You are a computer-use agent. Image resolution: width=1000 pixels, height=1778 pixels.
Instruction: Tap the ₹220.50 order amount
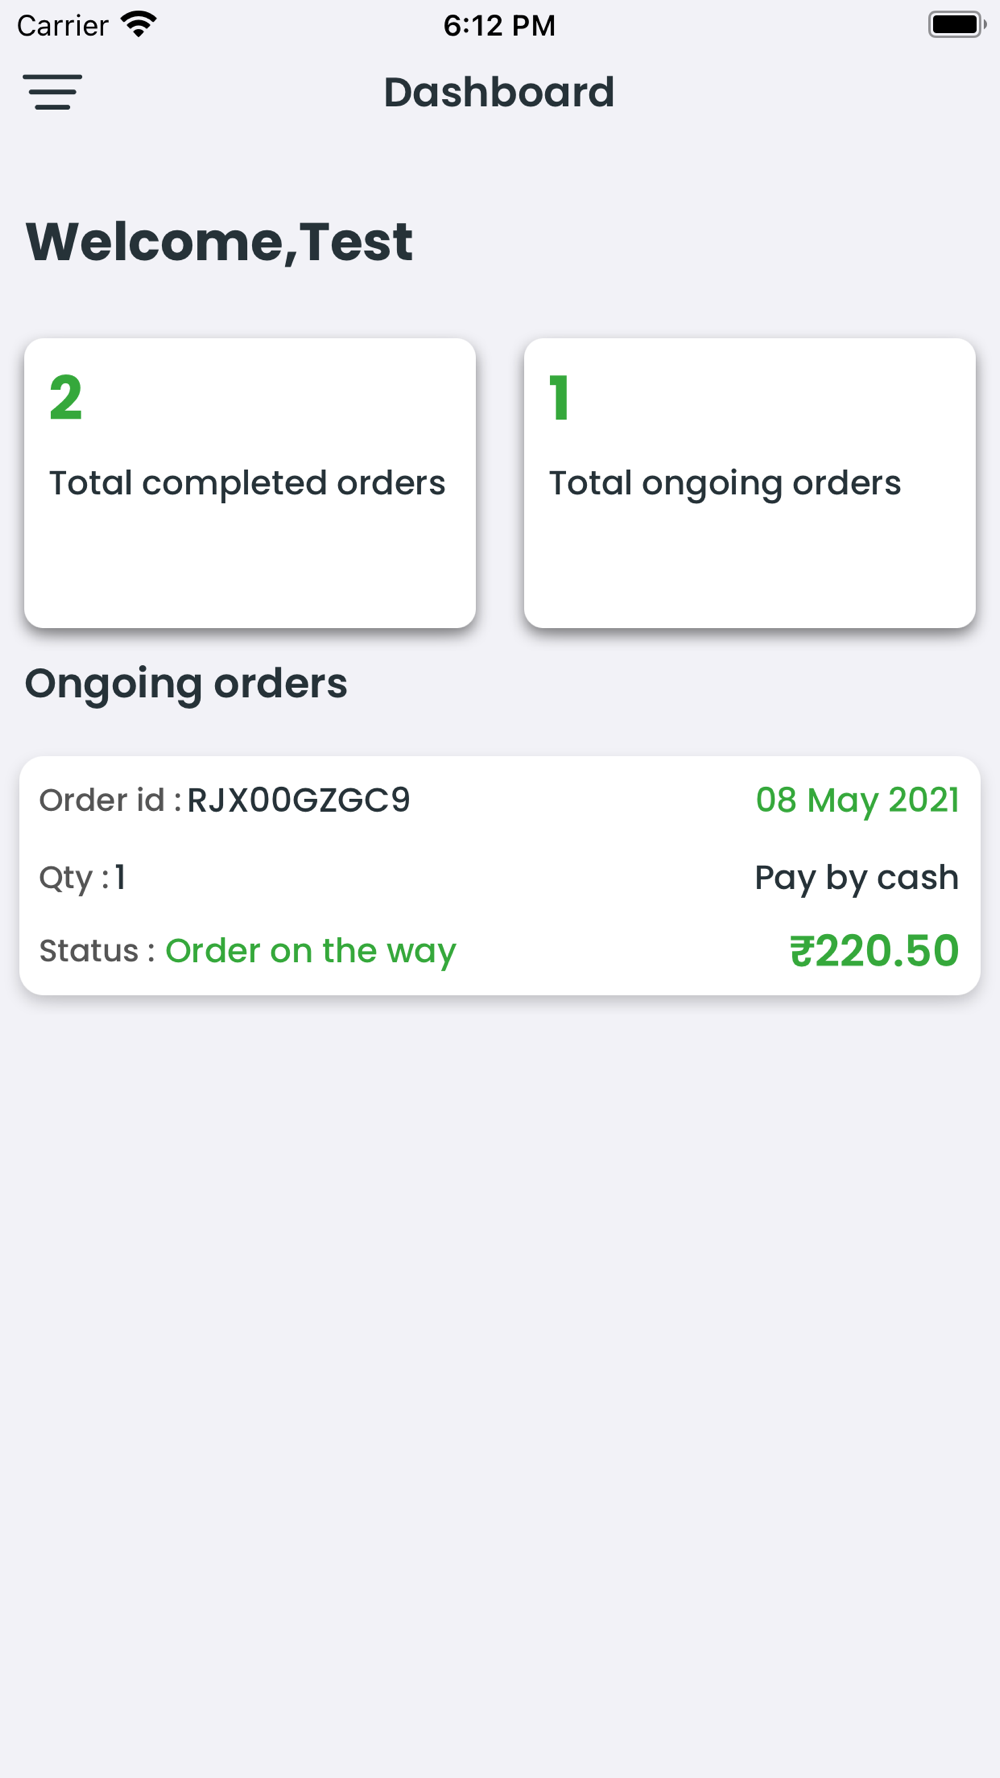[x=874, y=950]
